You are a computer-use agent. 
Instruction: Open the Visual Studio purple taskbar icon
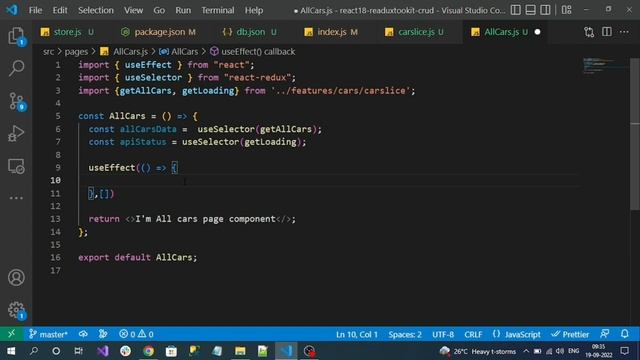click(x=103, y=351)
